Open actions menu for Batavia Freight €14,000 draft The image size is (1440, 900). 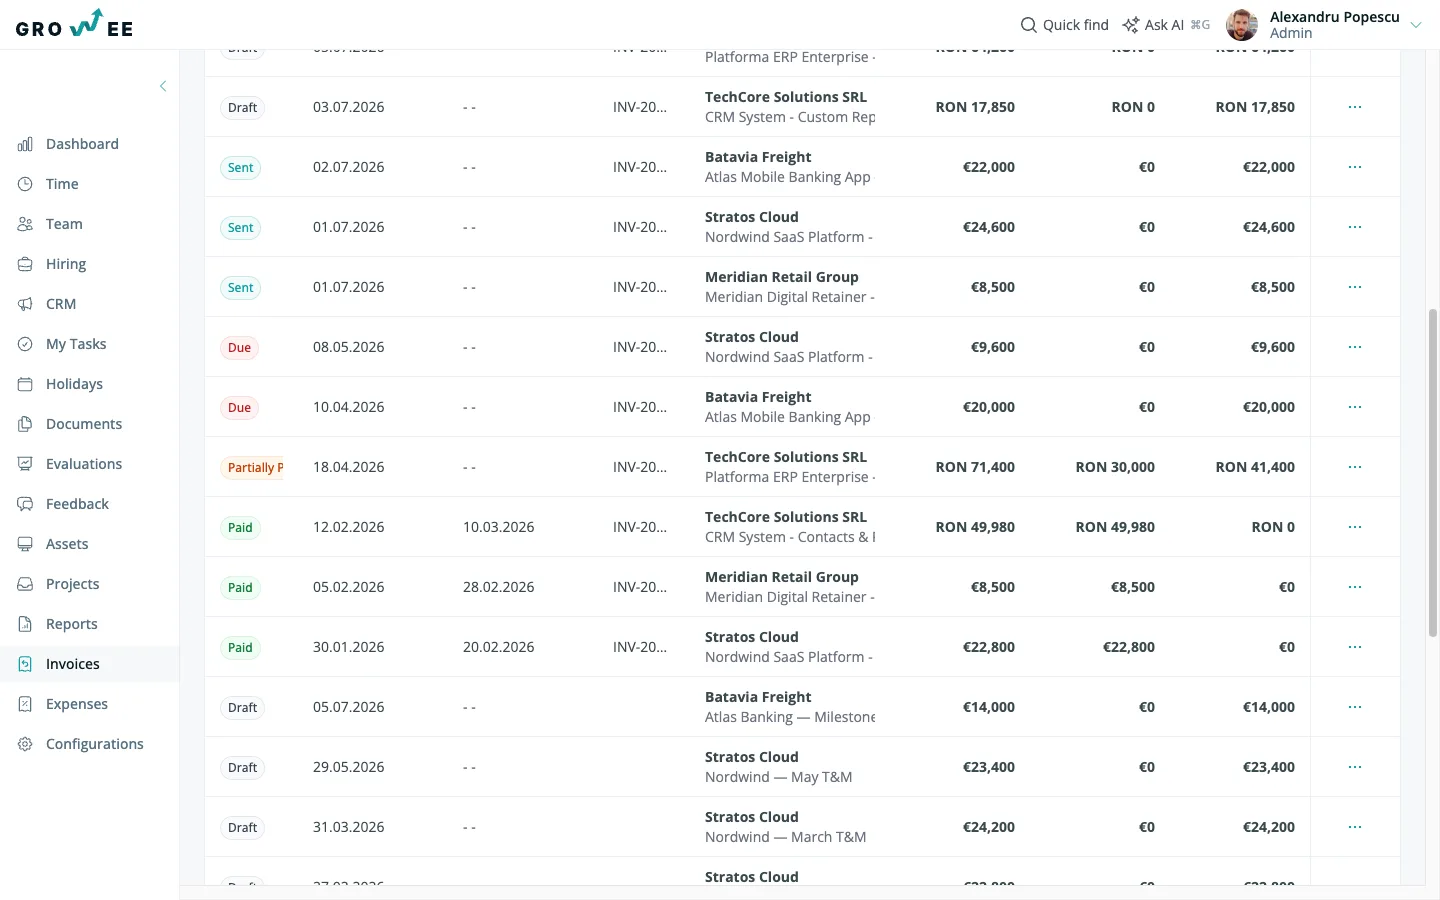pyautogui.click(x=1355, y=707)
